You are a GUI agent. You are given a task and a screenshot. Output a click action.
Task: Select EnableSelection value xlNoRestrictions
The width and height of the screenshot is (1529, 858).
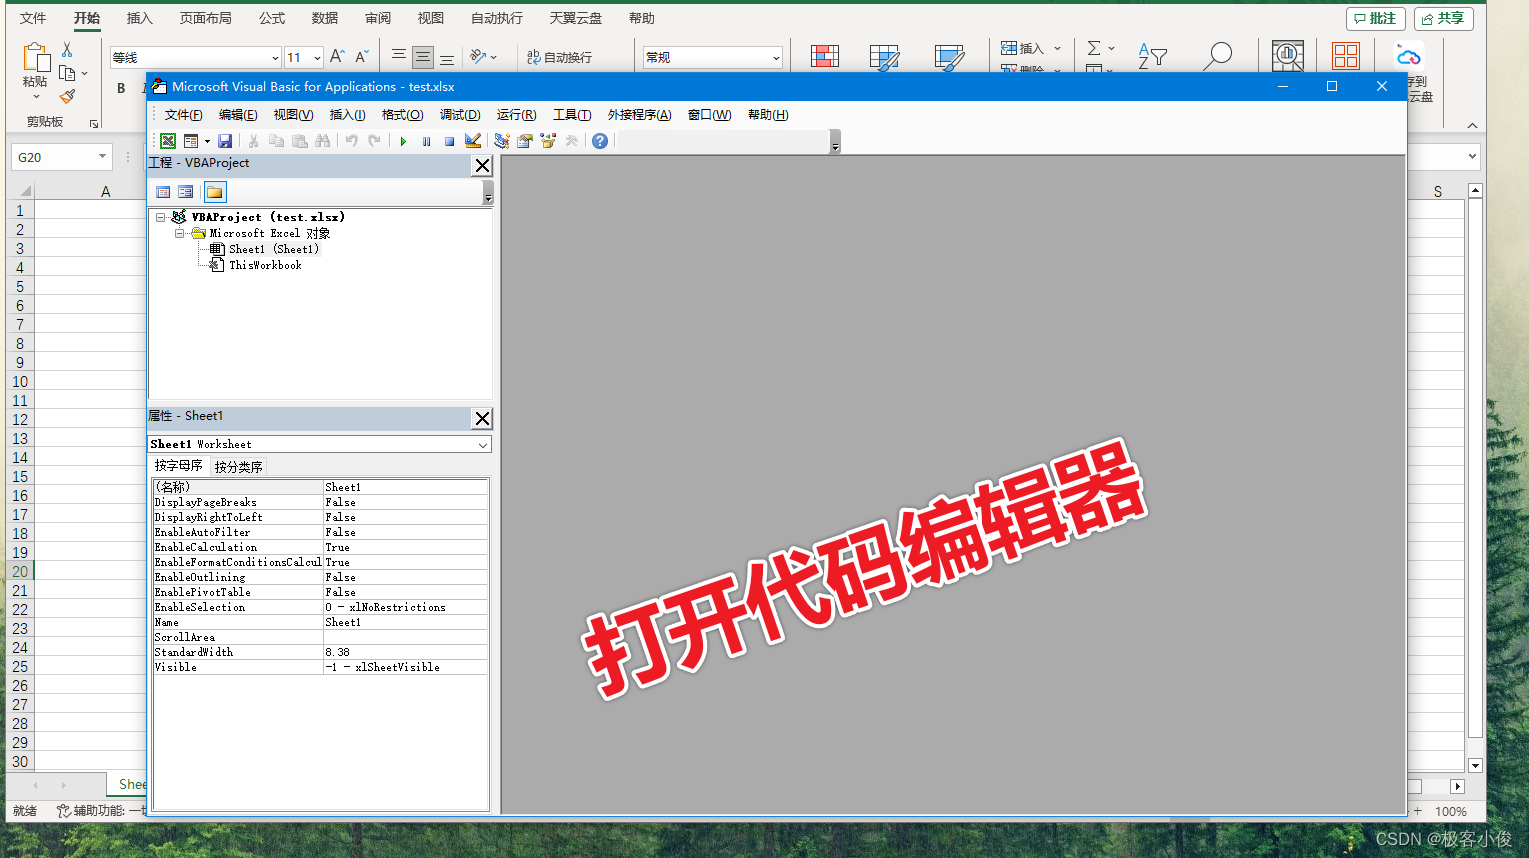[x=405, y=607]
